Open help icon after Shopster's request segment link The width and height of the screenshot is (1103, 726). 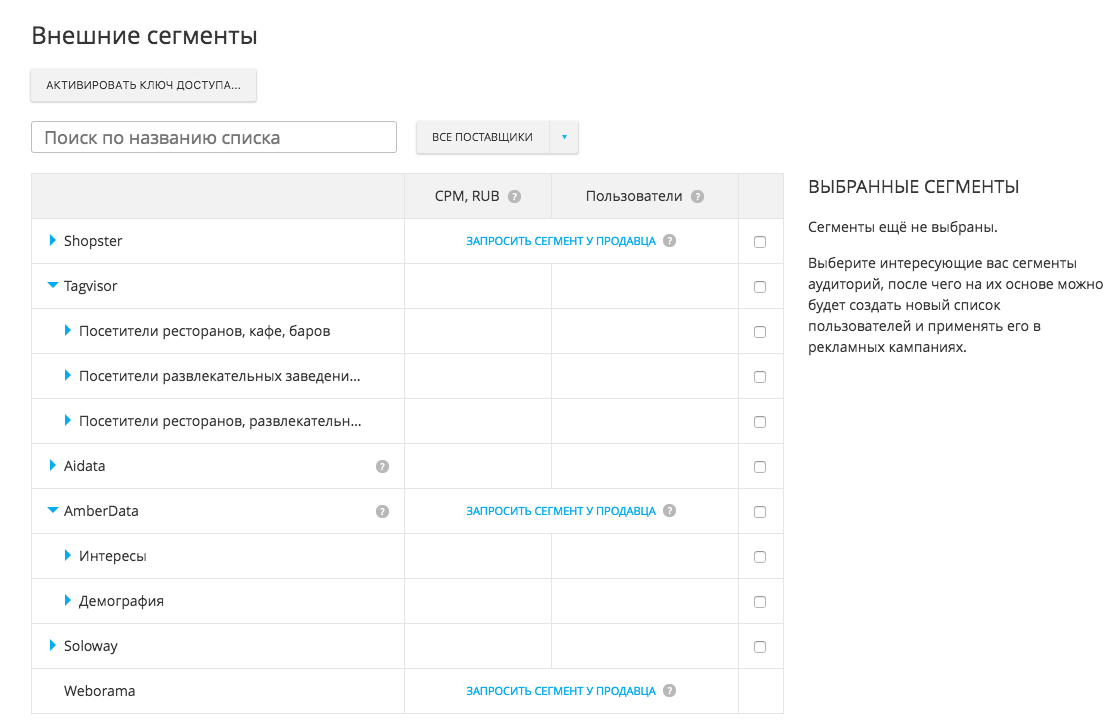coord(668,241)
